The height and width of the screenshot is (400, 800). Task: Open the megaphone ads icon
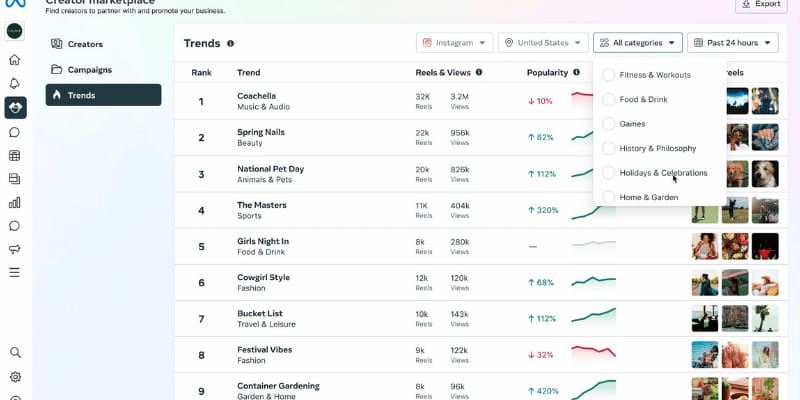[15, 249]
